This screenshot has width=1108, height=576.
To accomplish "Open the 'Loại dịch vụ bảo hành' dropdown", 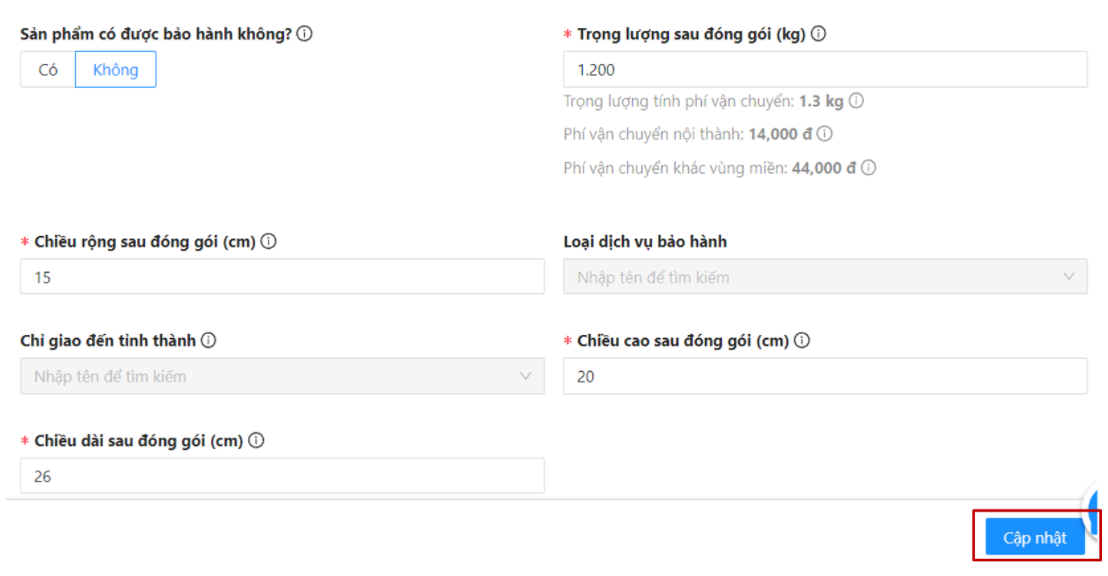I will click(810, 277).
